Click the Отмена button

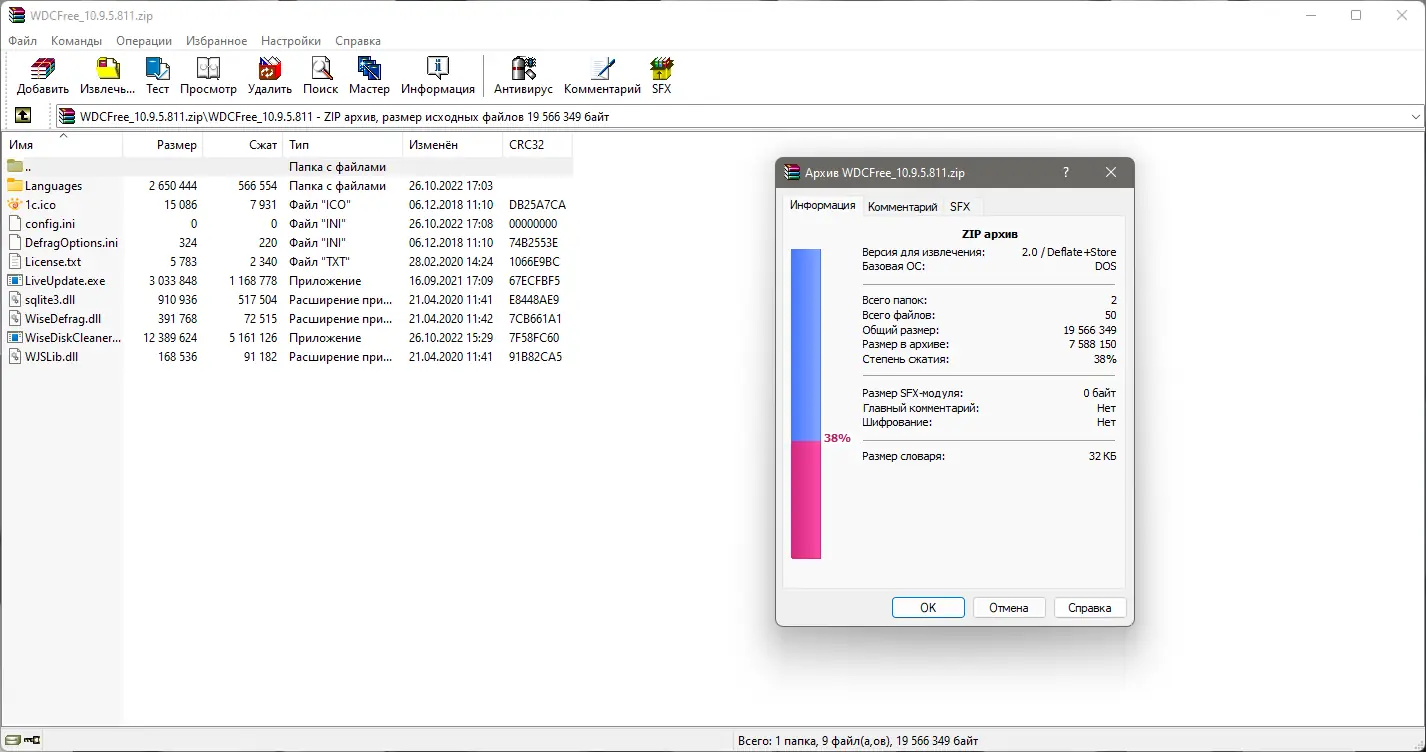(x=1008, y=607)
